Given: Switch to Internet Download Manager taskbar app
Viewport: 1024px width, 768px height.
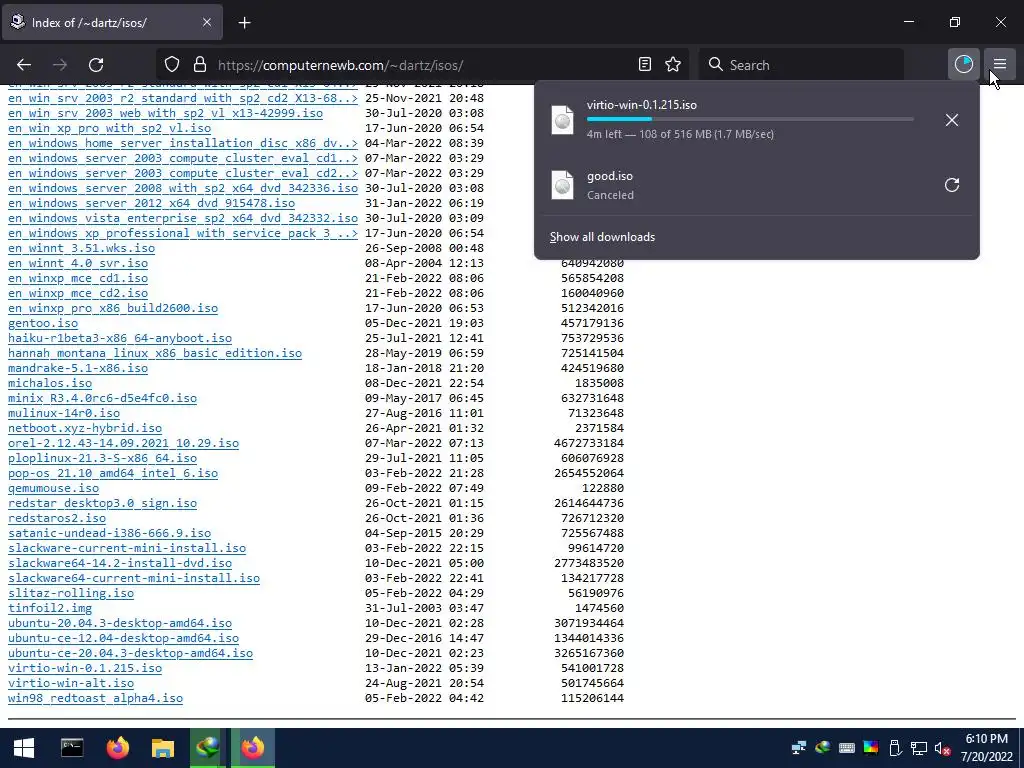Looking at the screenshot, I should coord(208,748).
